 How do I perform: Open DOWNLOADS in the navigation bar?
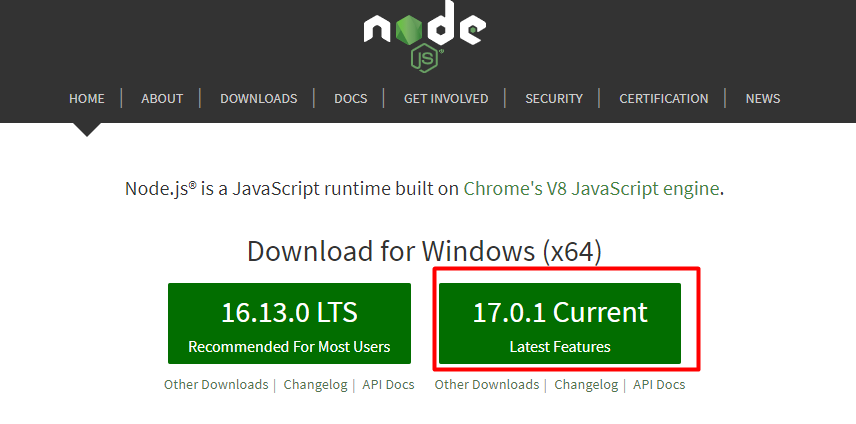coord(259,99)
